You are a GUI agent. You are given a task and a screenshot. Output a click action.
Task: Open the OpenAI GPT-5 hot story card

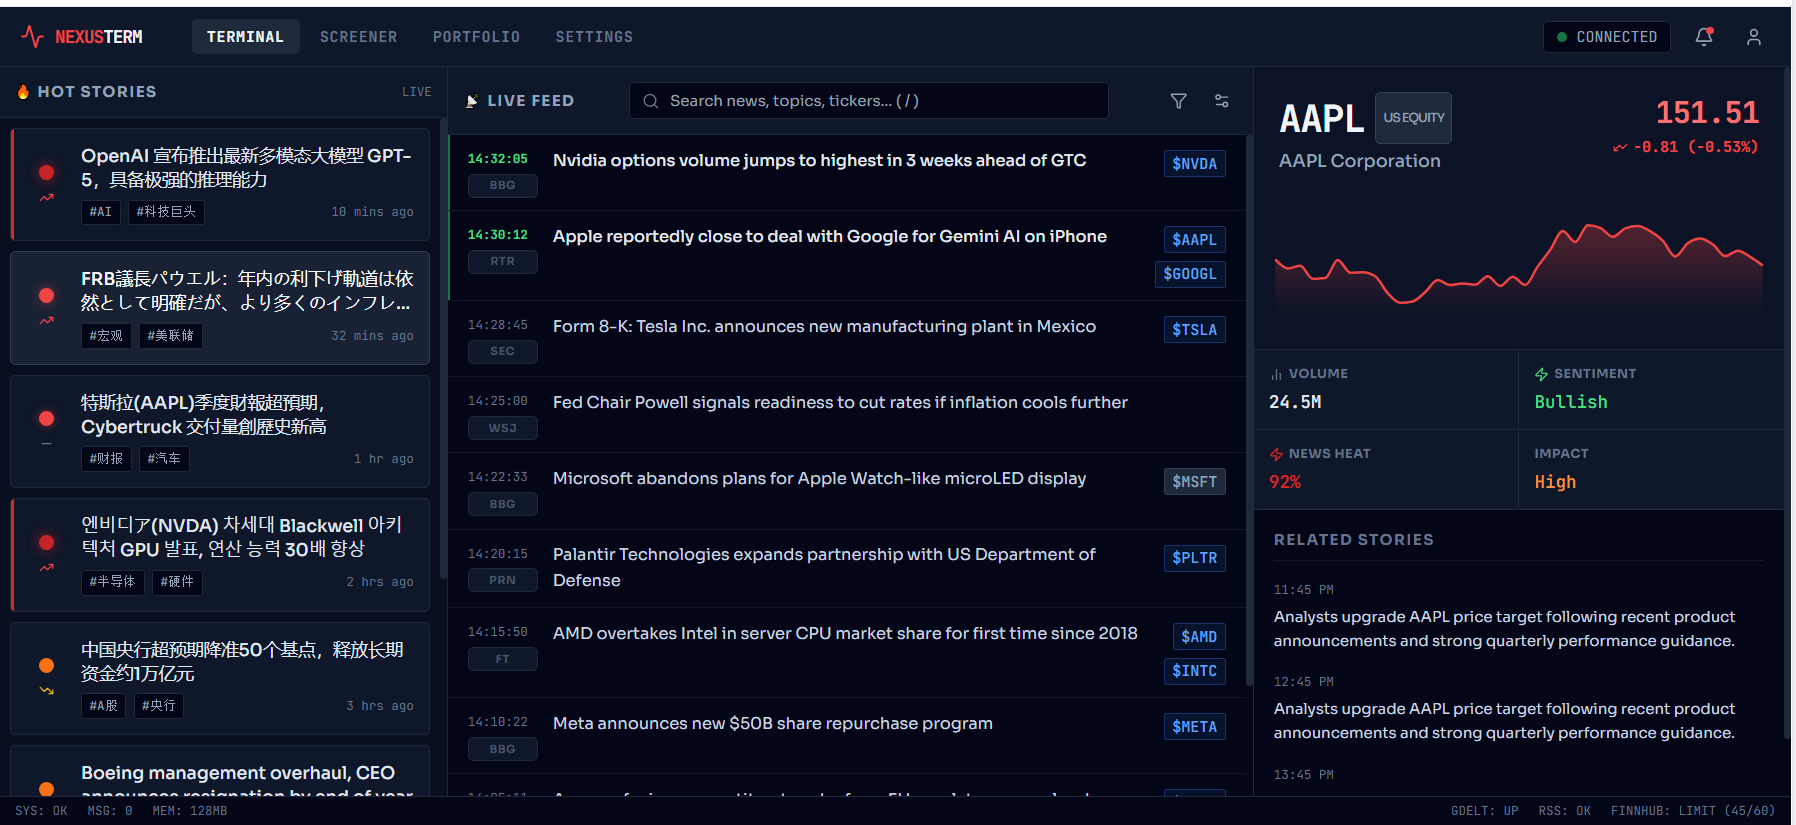220,184
